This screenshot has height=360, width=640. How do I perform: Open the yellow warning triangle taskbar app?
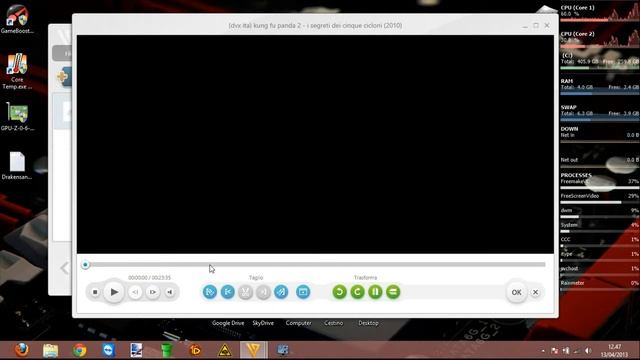coord(224,350)
